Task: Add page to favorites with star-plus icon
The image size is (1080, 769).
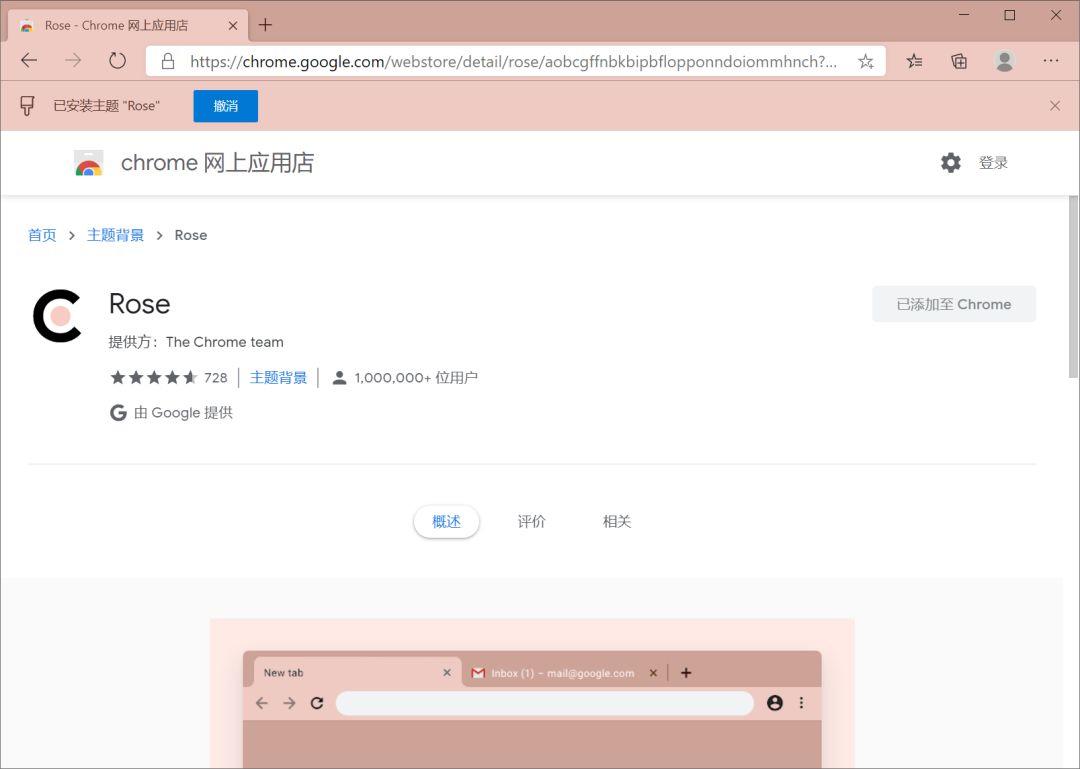Action: tap(866, 61)
